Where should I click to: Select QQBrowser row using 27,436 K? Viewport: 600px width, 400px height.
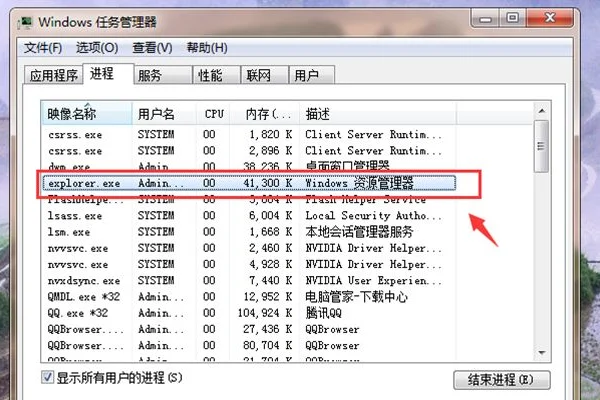(x=249, y=329)
